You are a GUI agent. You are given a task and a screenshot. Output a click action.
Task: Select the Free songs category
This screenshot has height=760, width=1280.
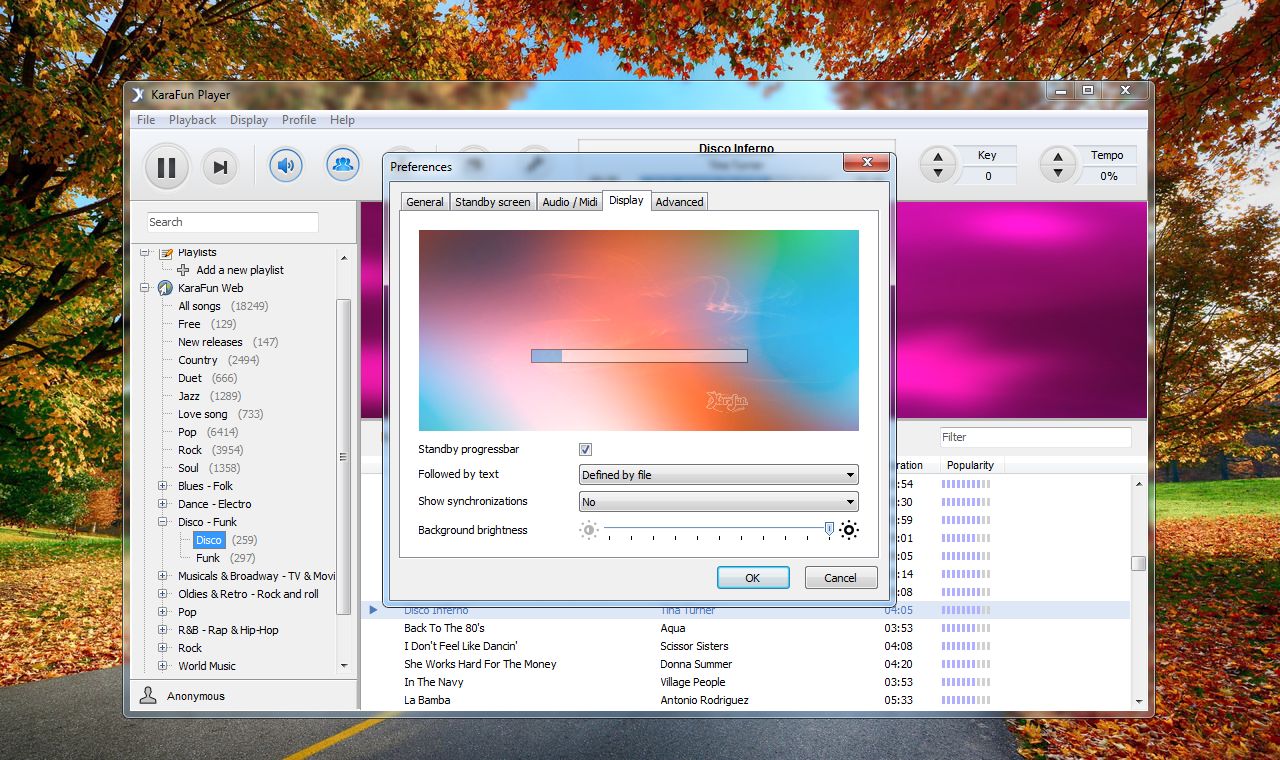point(189,324)
